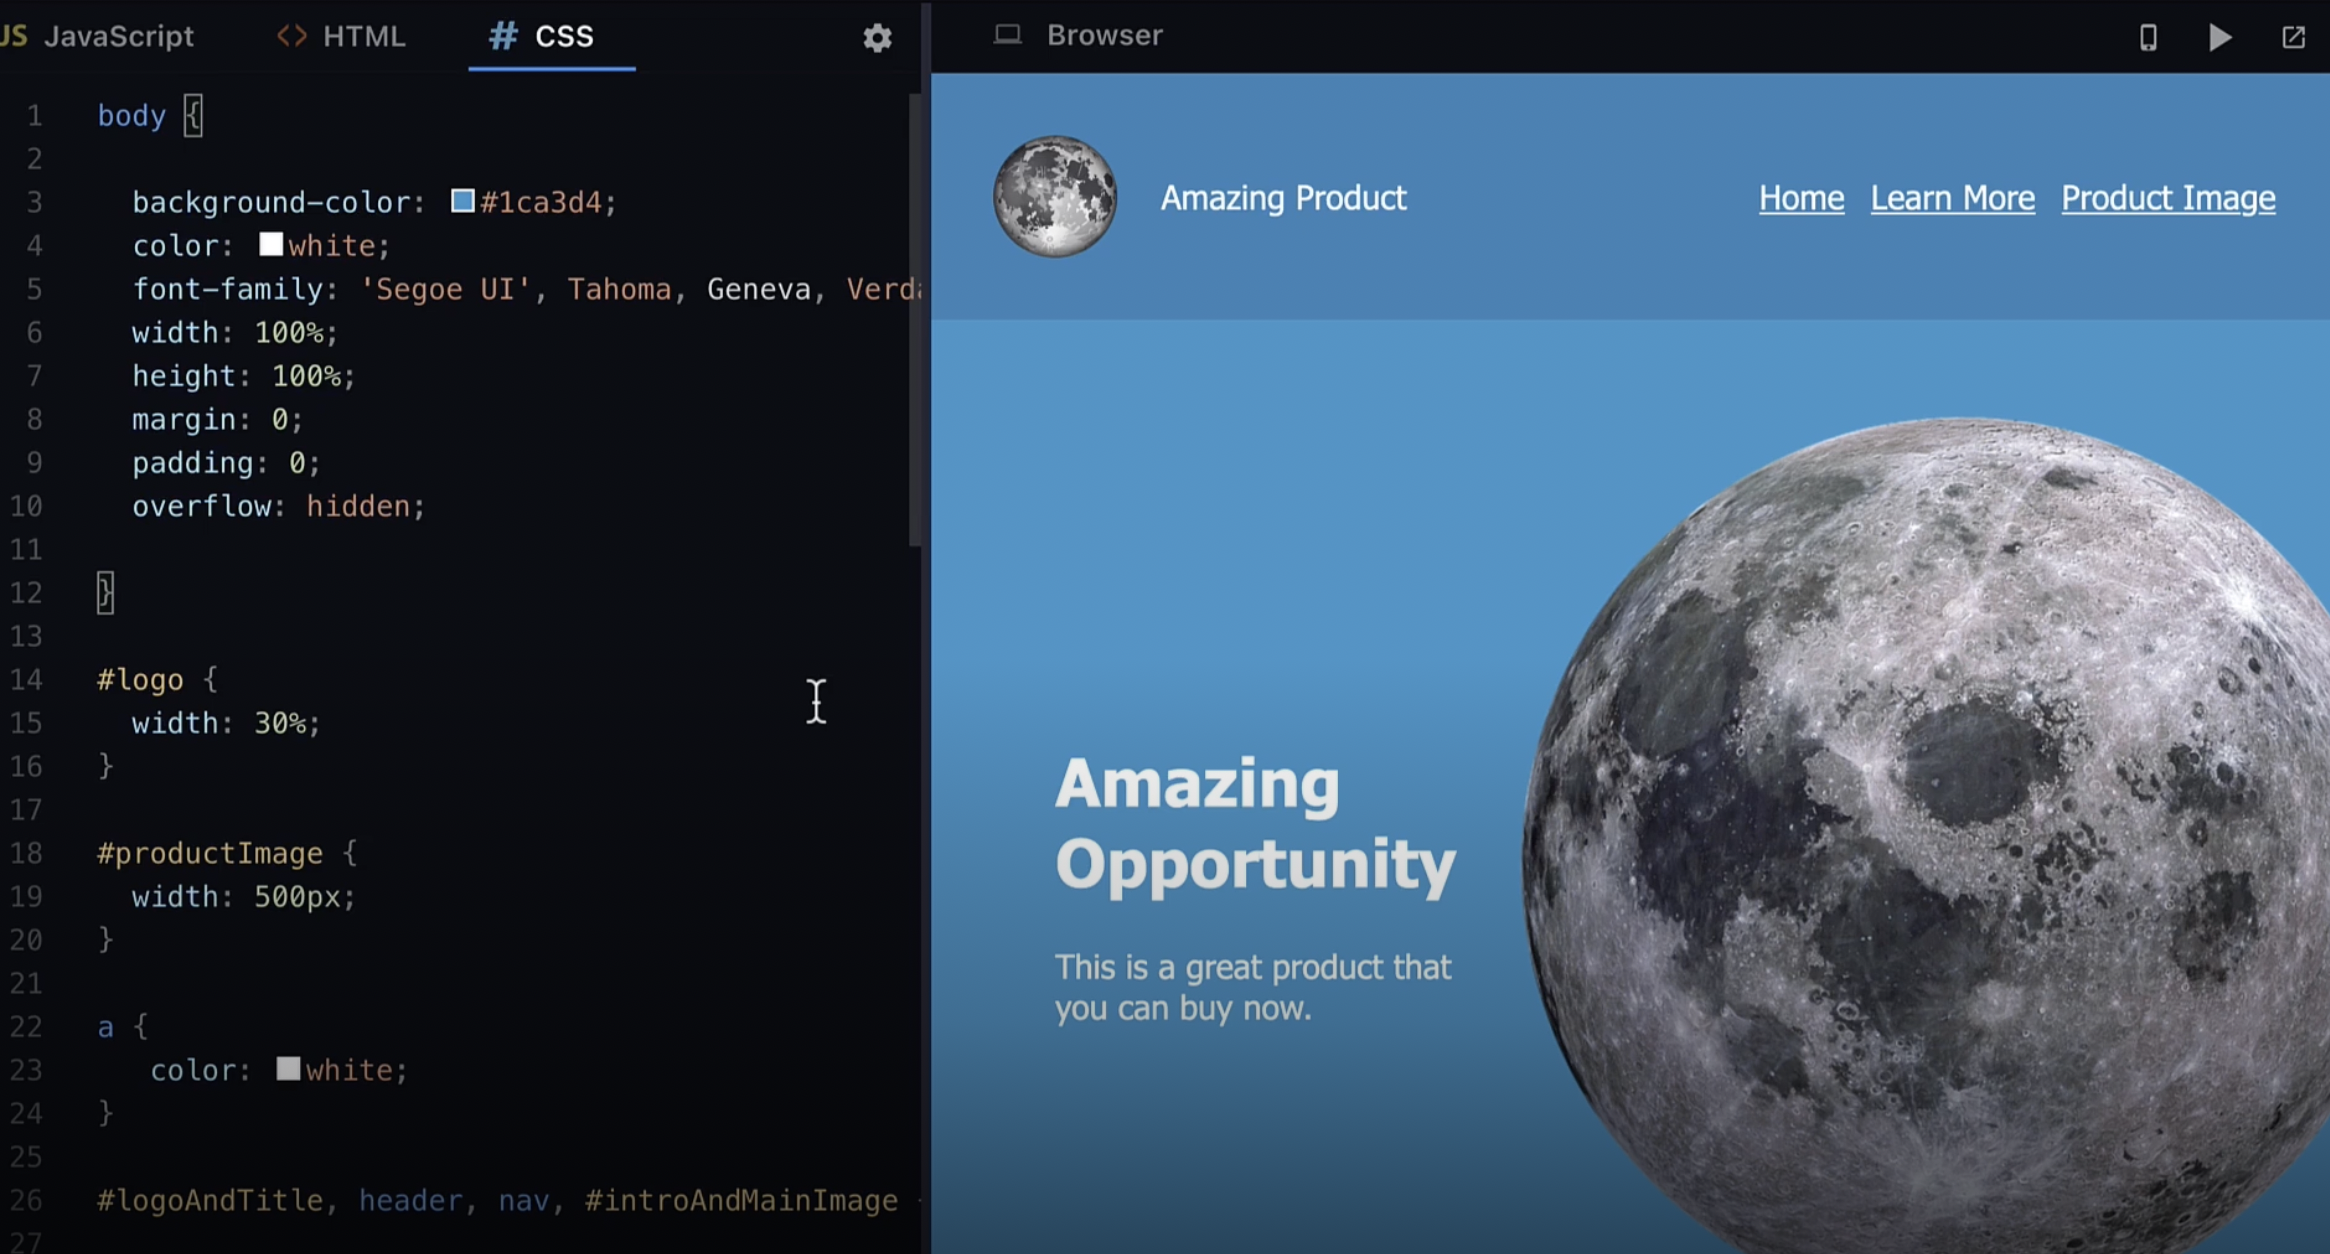Toggle mobile device preview icon
The width and height of the screenshot is (2330, 1254).
[x=2147, y=38]
